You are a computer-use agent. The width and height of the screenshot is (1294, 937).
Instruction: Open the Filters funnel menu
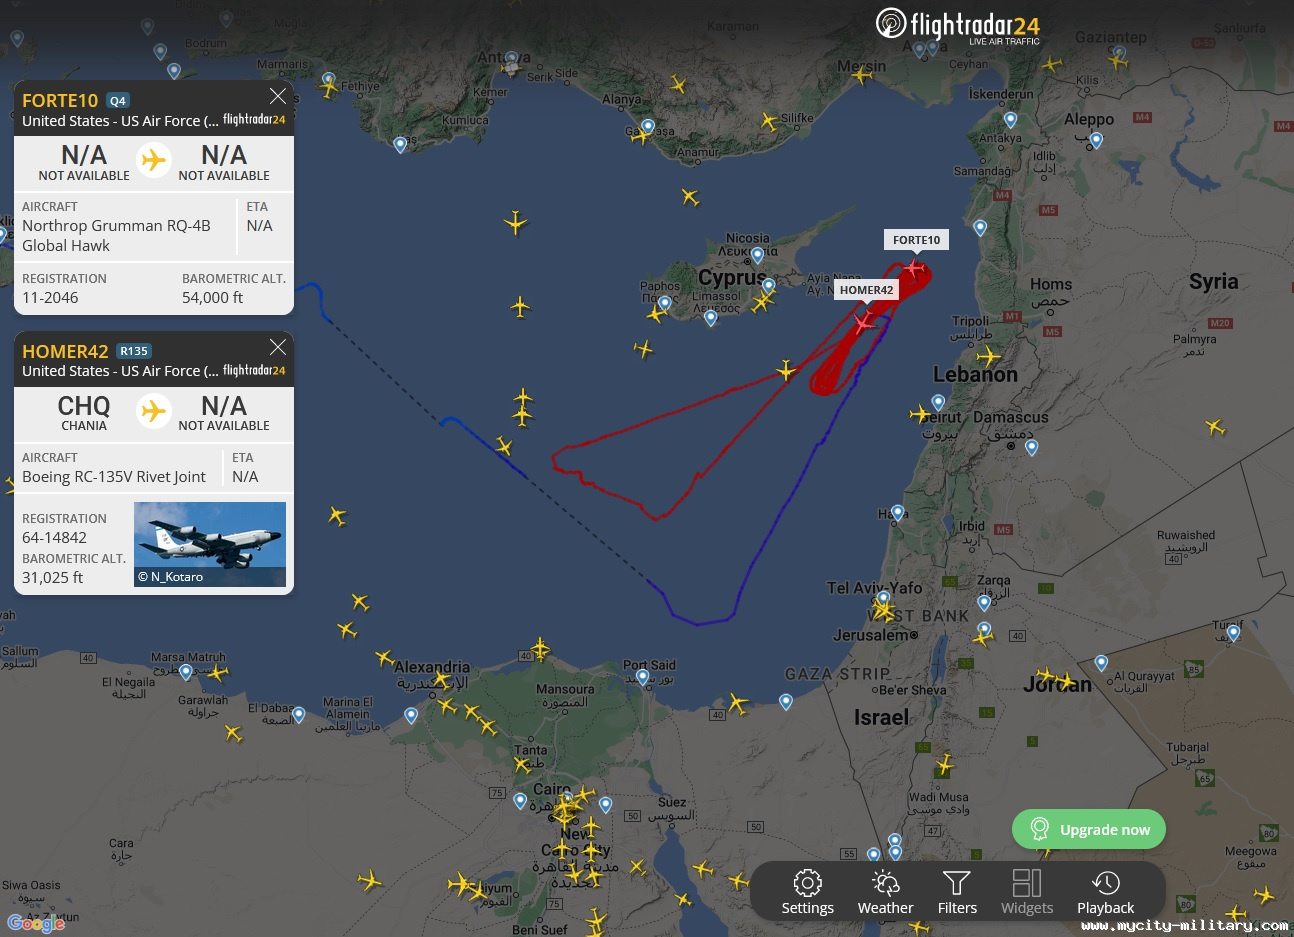pyautogui.click(x=957, y=892)
